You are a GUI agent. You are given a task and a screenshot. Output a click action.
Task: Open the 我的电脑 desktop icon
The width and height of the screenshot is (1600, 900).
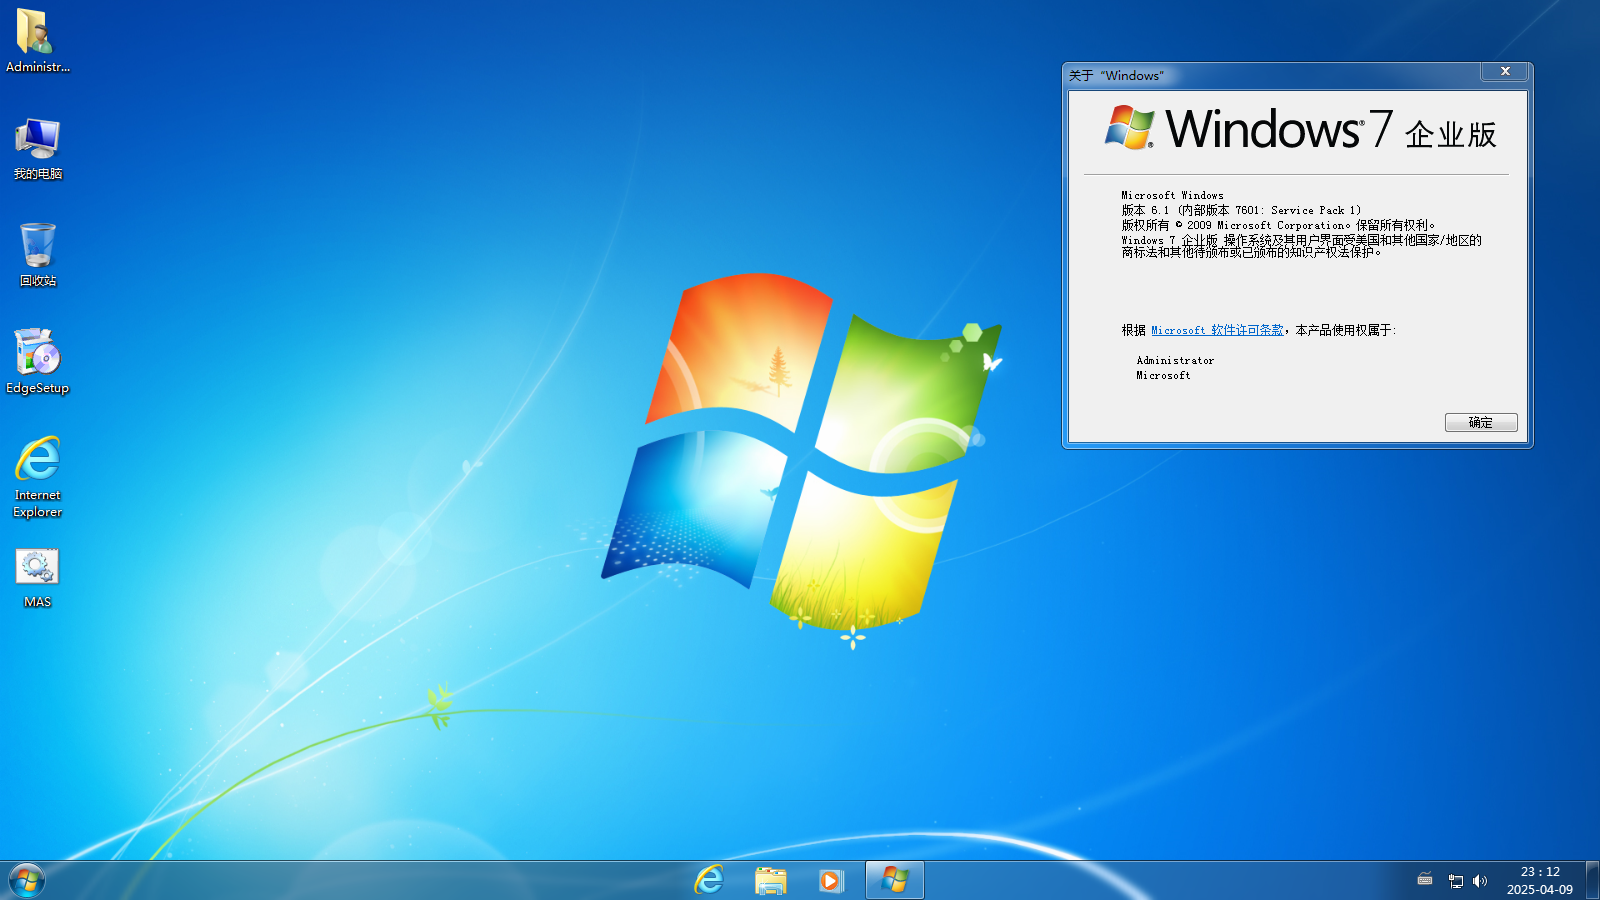[x=37, y=148]
